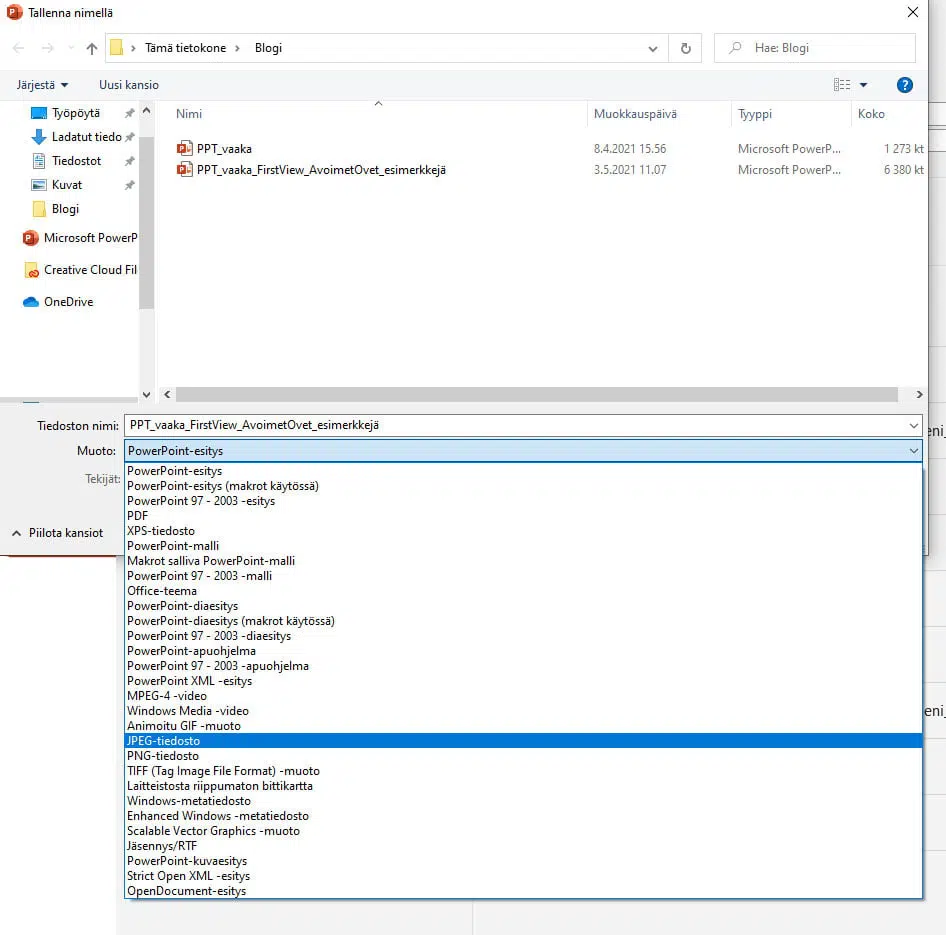Click the Back navigation arrow
The height and width of the screenshot is (935, 946).
18,48
